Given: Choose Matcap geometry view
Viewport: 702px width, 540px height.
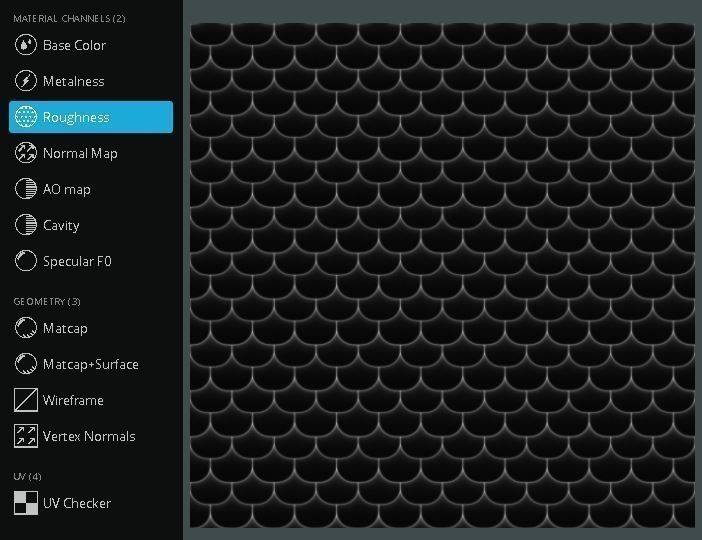Looking at the screenshot, I should [65, 328].
